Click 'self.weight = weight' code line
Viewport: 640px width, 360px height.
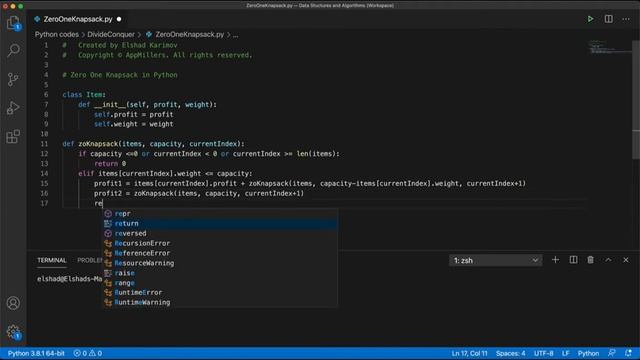pos(133,124)
